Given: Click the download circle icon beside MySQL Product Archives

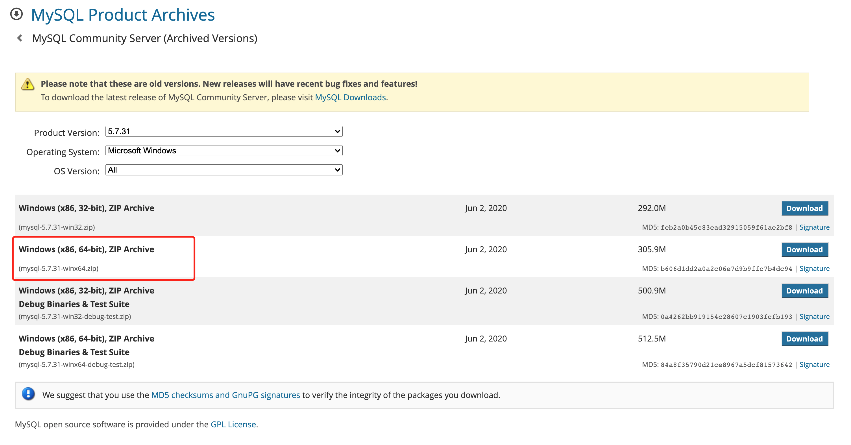Looking at the screenshot, I should 16,15.
